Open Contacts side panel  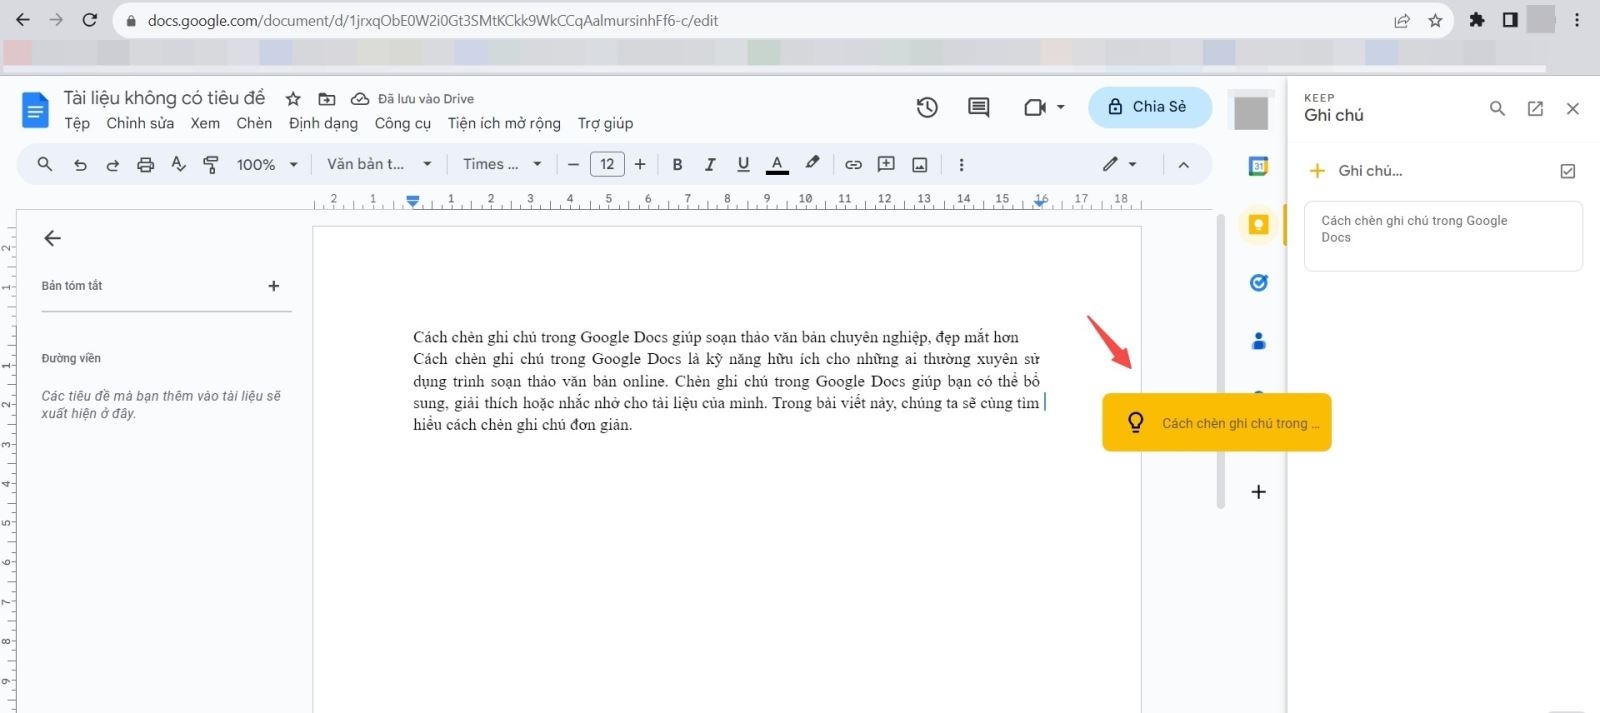pyautogui.click(x=1259, y=341)
